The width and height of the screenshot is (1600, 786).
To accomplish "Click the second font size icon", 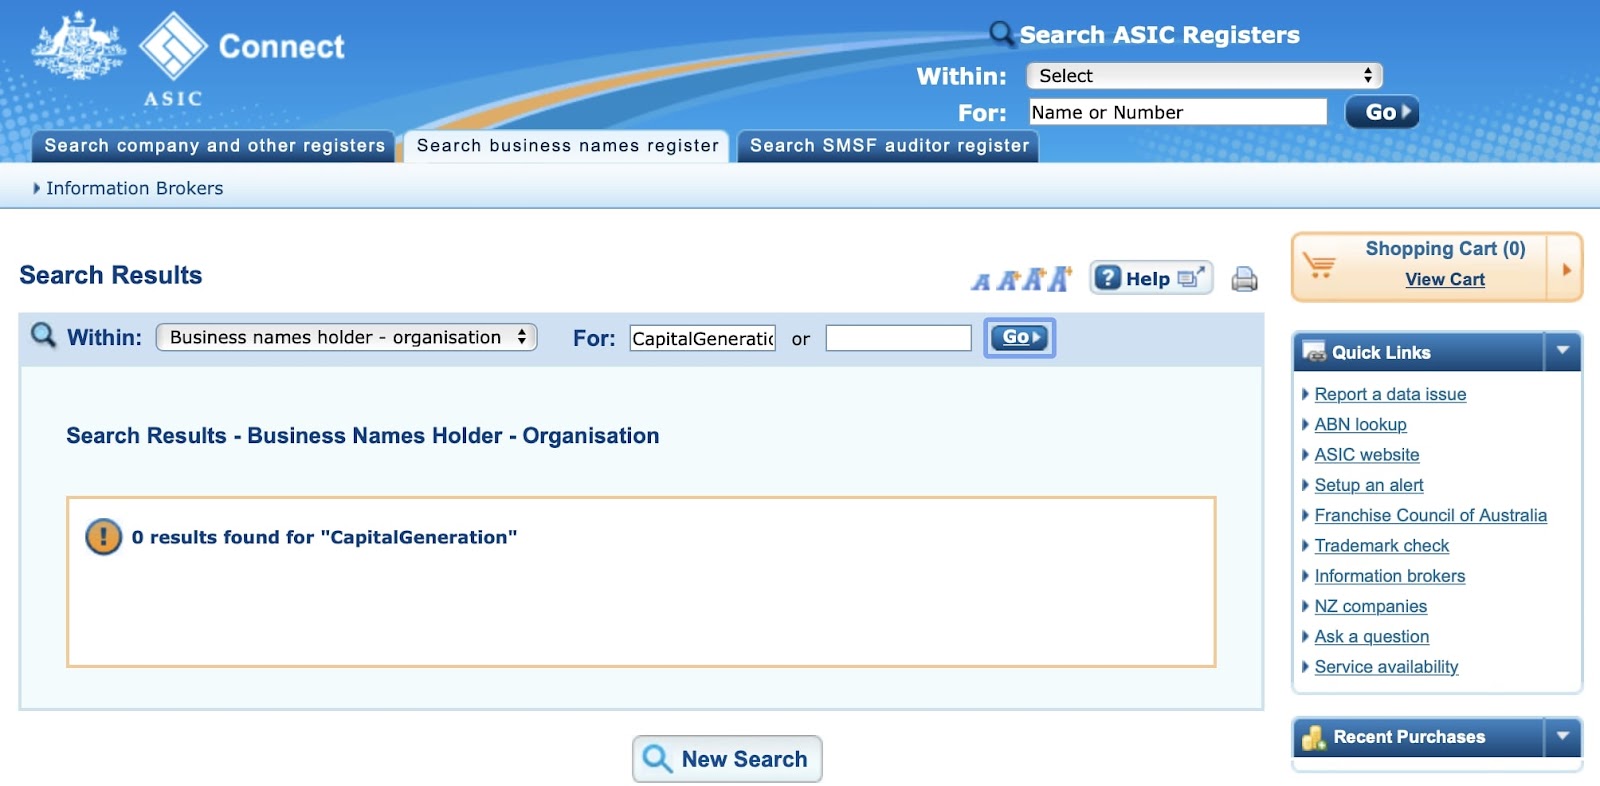I will 1007,281.
